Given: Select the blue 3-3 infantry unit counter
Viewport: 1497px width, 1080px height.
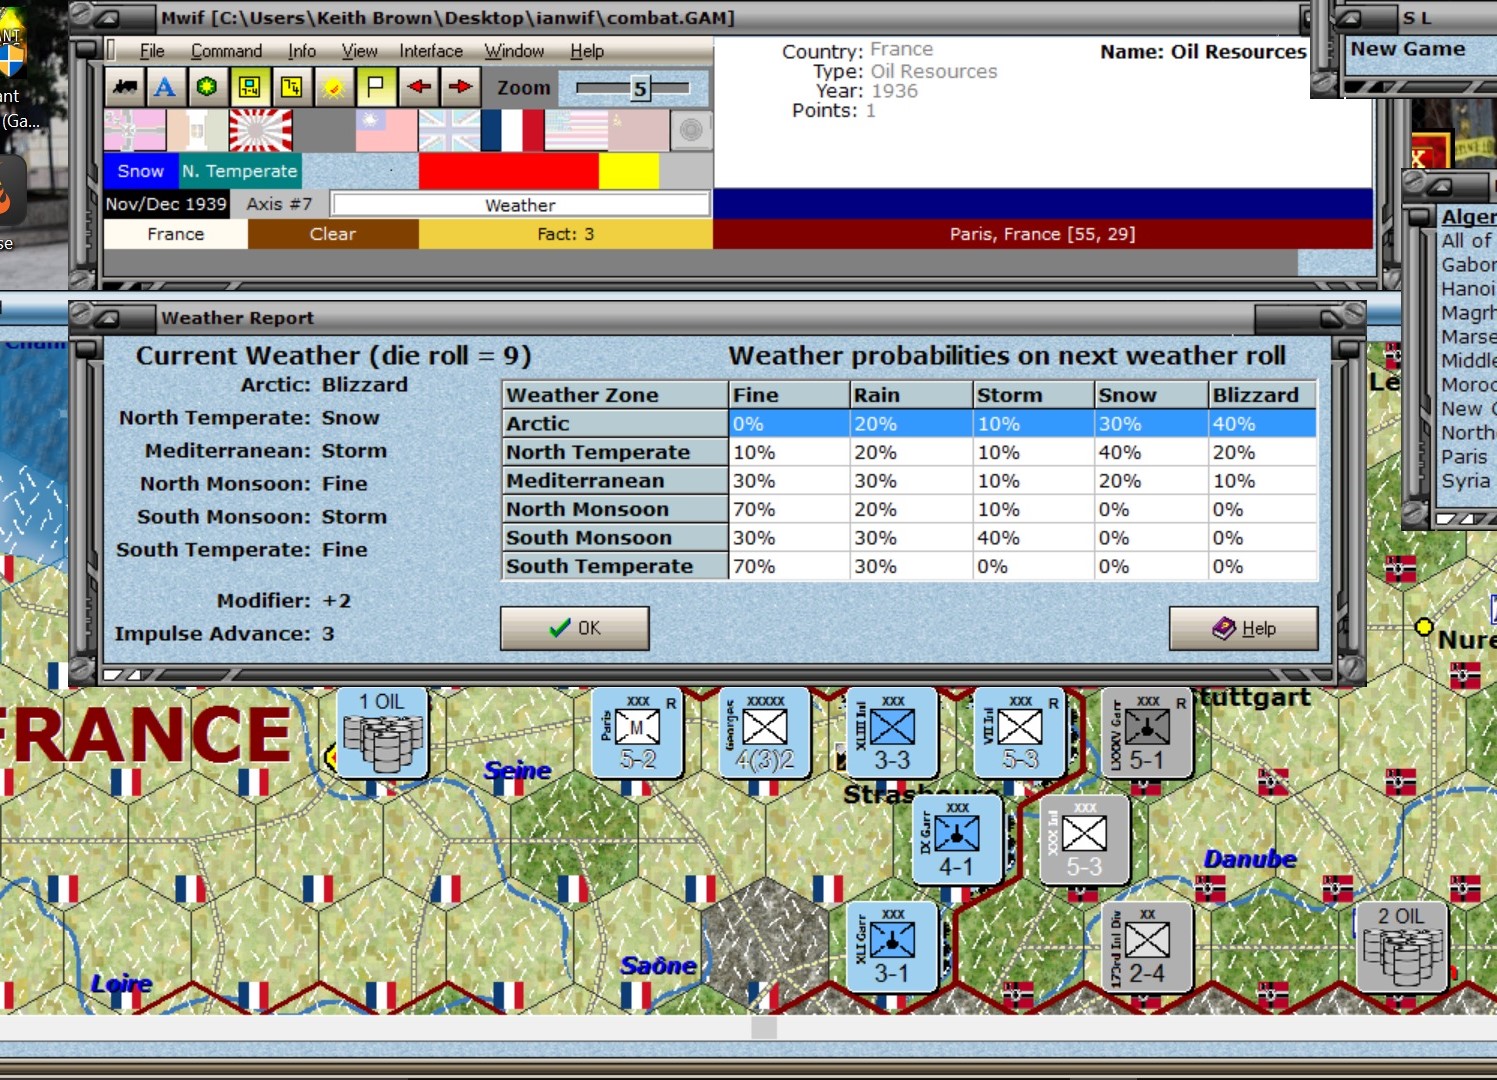Looking at the screenshot, I should (892, 732).
